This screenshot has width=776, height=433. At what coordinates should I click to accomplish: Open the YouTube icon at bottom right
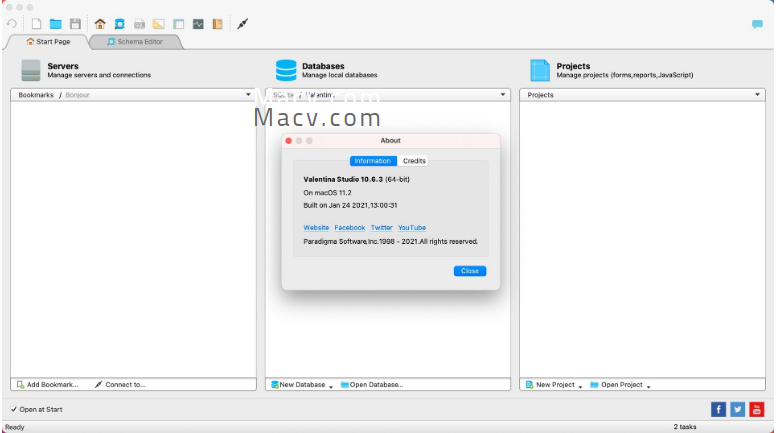757,409
